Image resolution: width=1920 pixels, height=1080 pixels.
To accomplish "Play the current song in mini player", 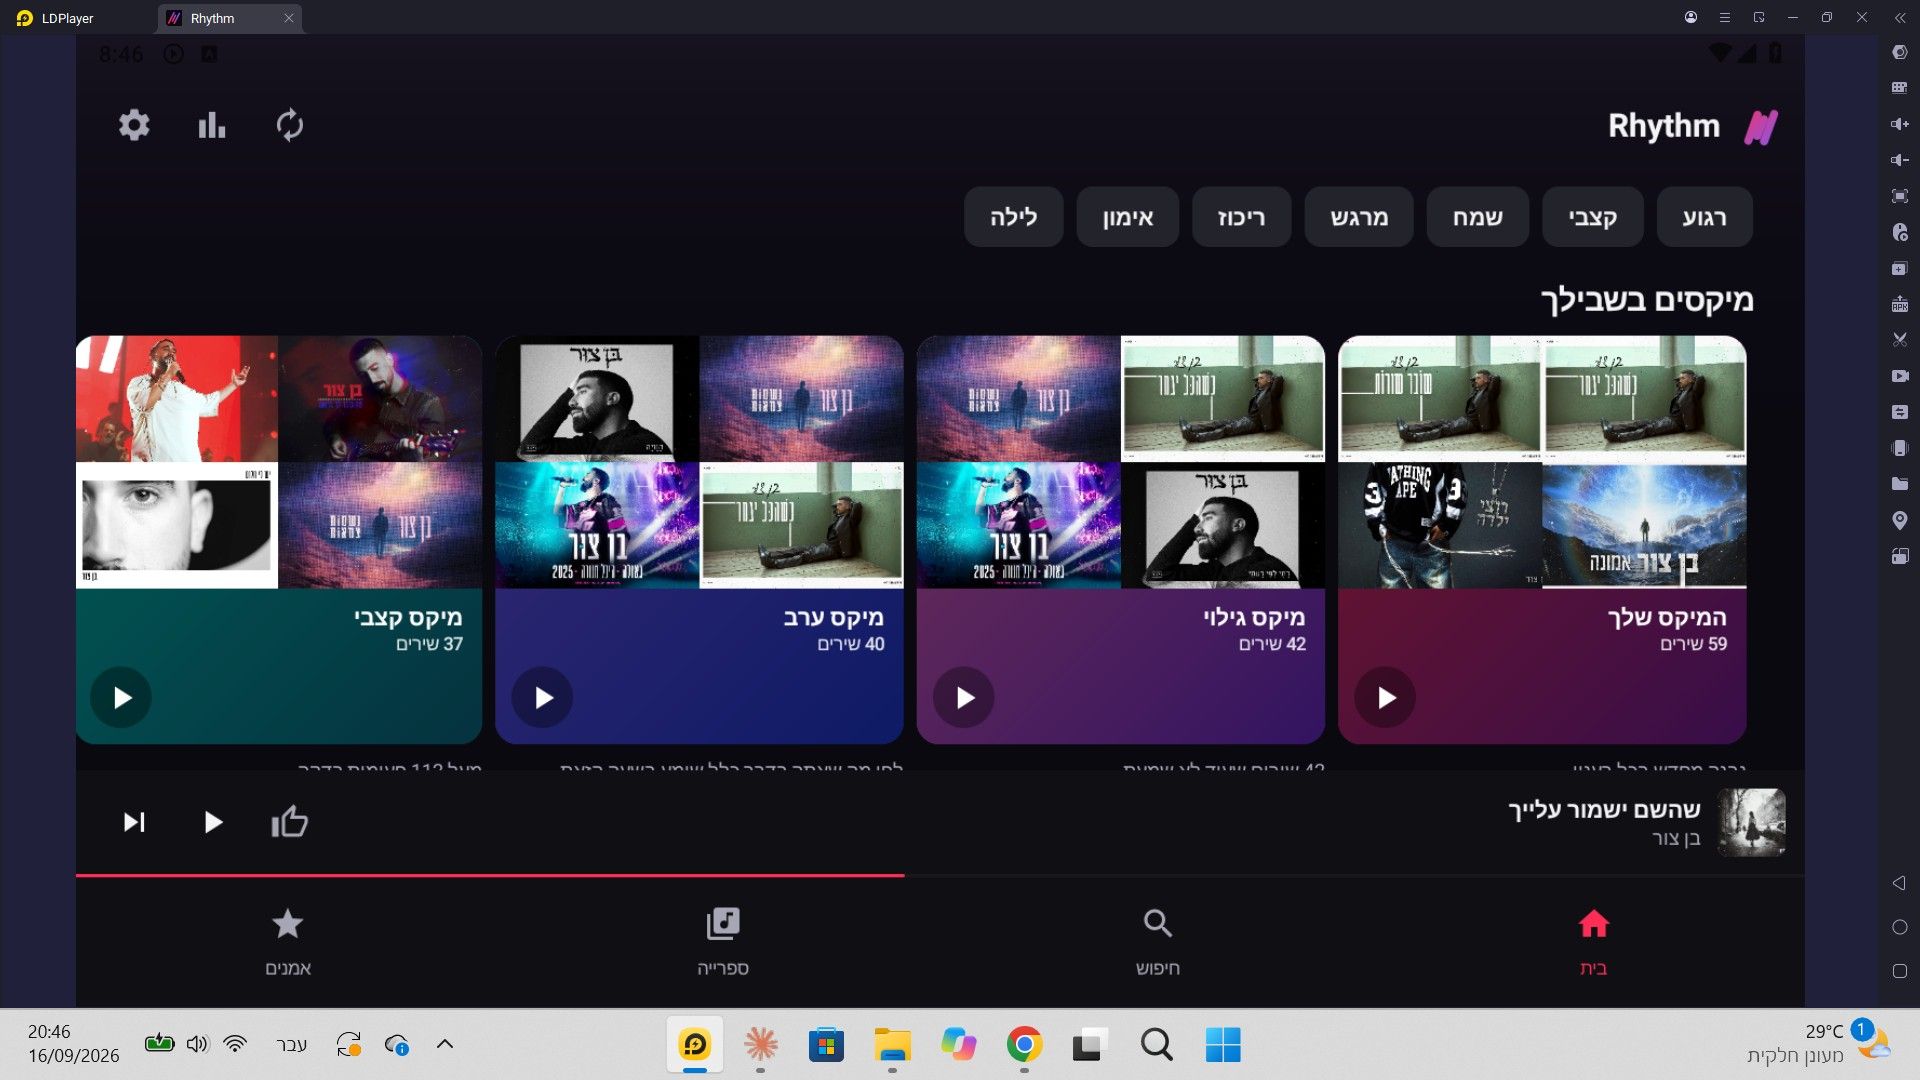I will tap(212, 822).
